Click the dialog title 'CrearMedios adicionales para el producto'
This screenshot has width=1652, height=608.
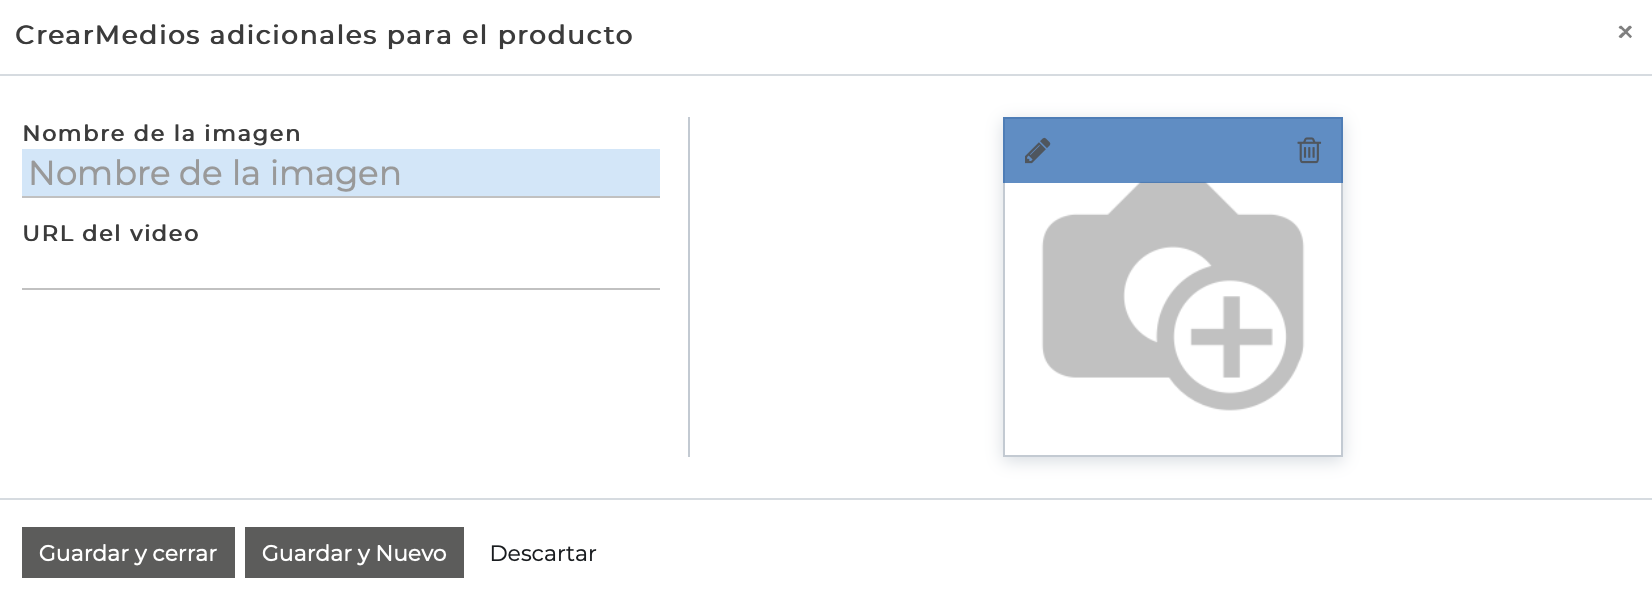coord(324,35)
